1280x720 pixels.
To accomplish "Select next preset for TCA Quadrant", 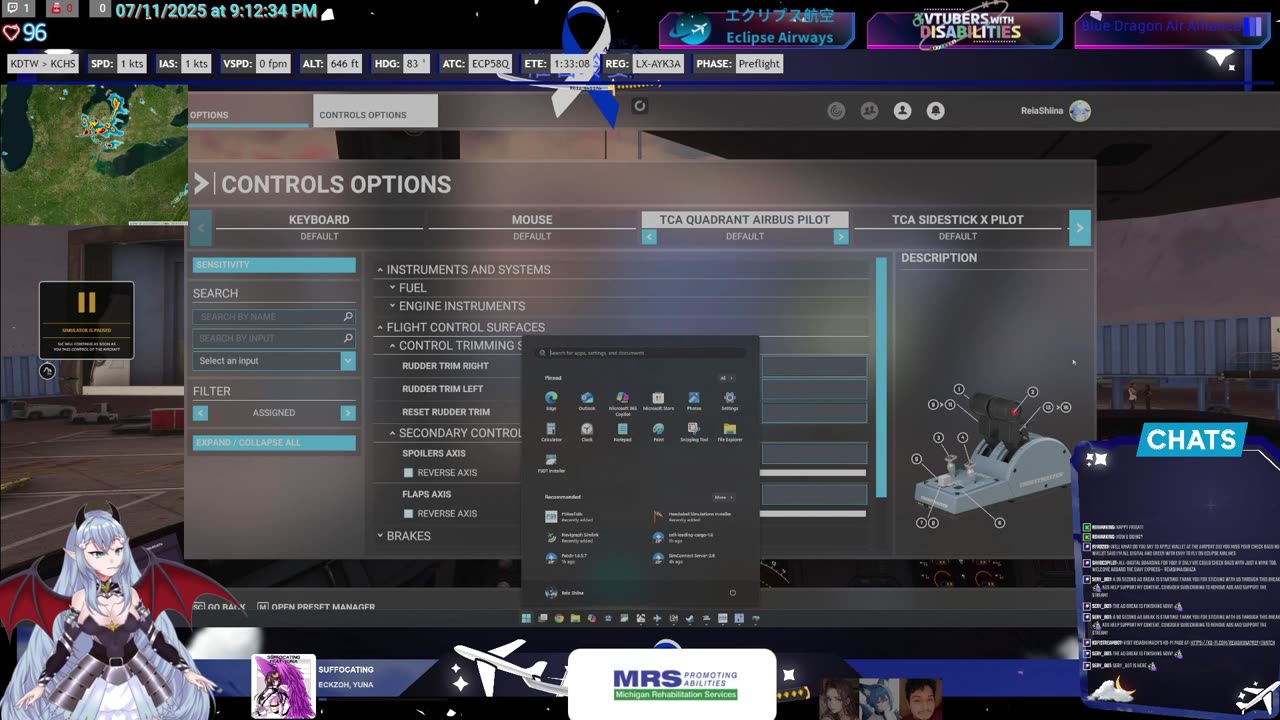I will pyautogui.click(x=841, y=237).
